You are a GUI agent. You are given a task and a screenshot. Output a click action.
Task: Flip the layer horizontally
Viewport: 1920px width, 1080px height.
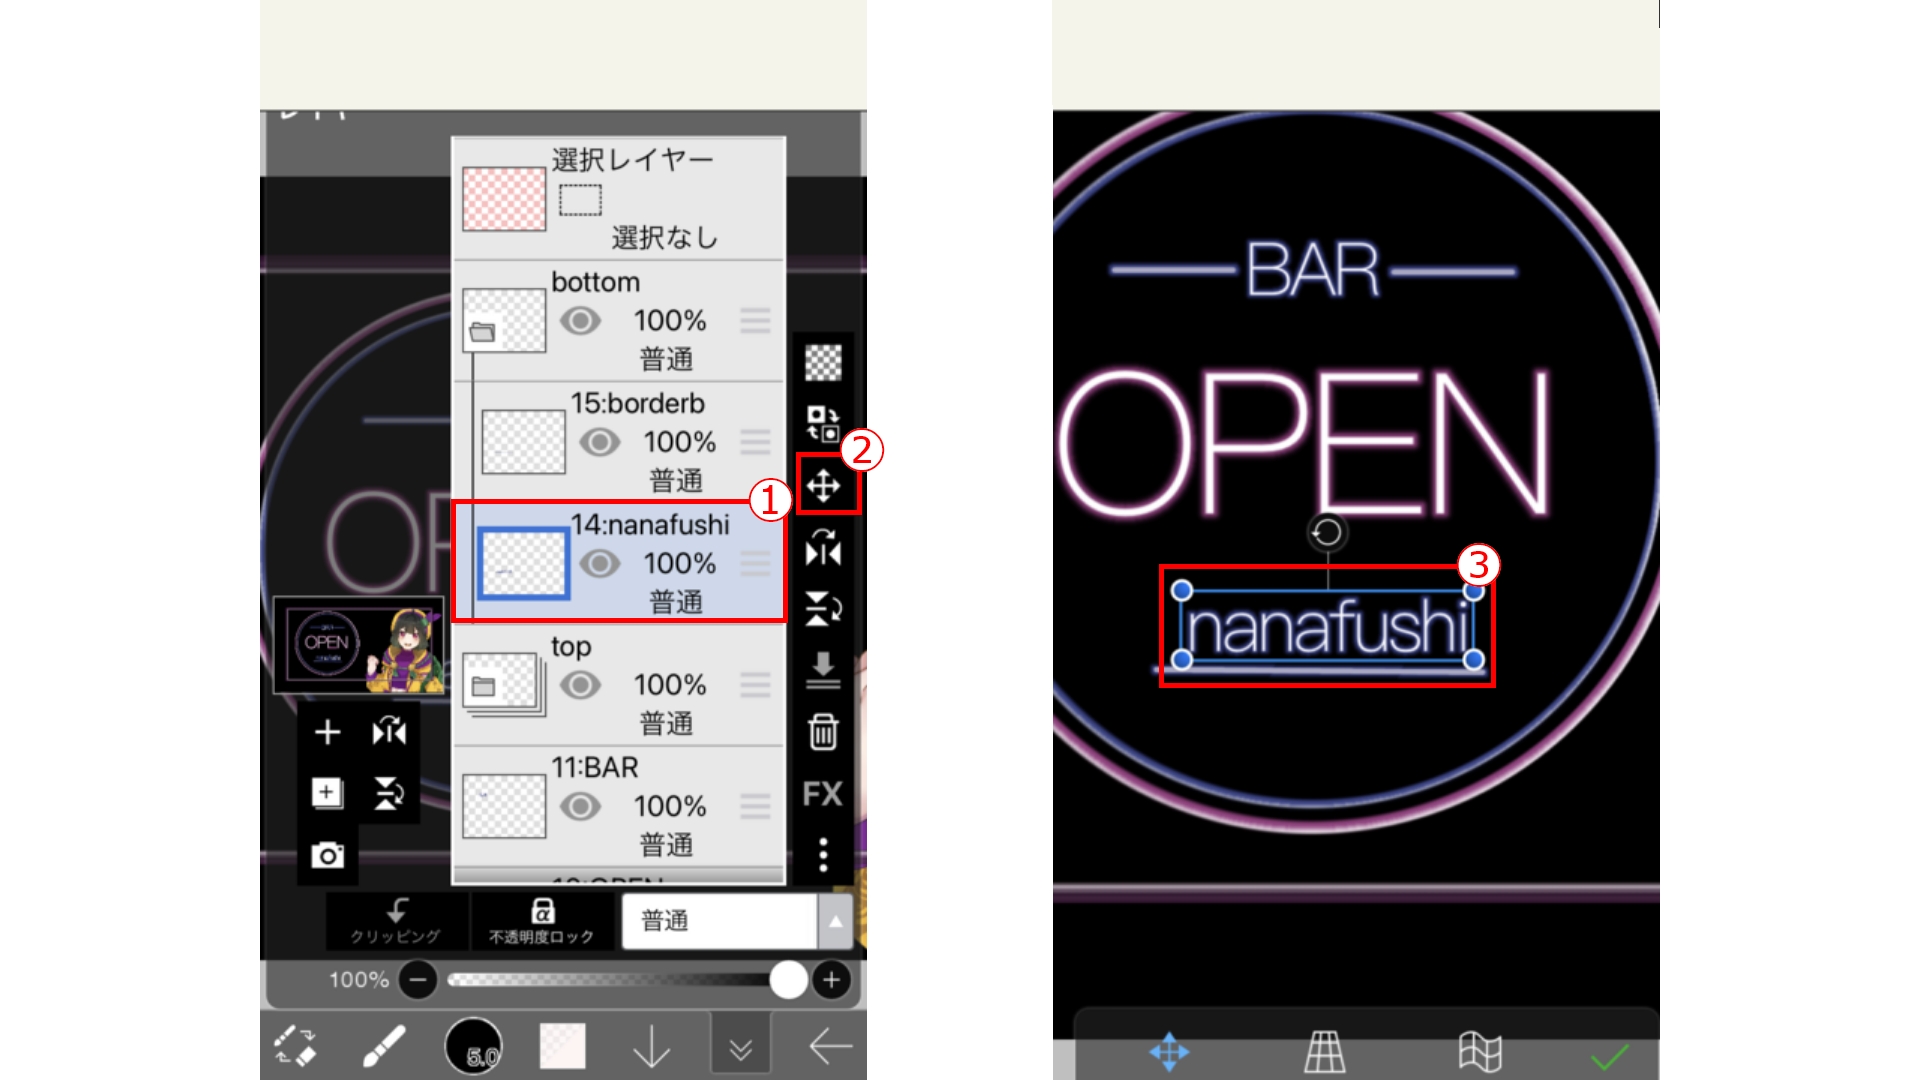tap(823, 550)
